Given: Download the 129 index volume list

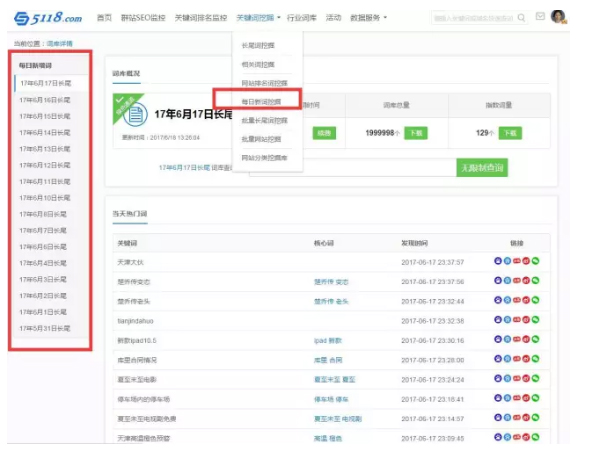Looking at the screenshot, I should coord(509,133).
